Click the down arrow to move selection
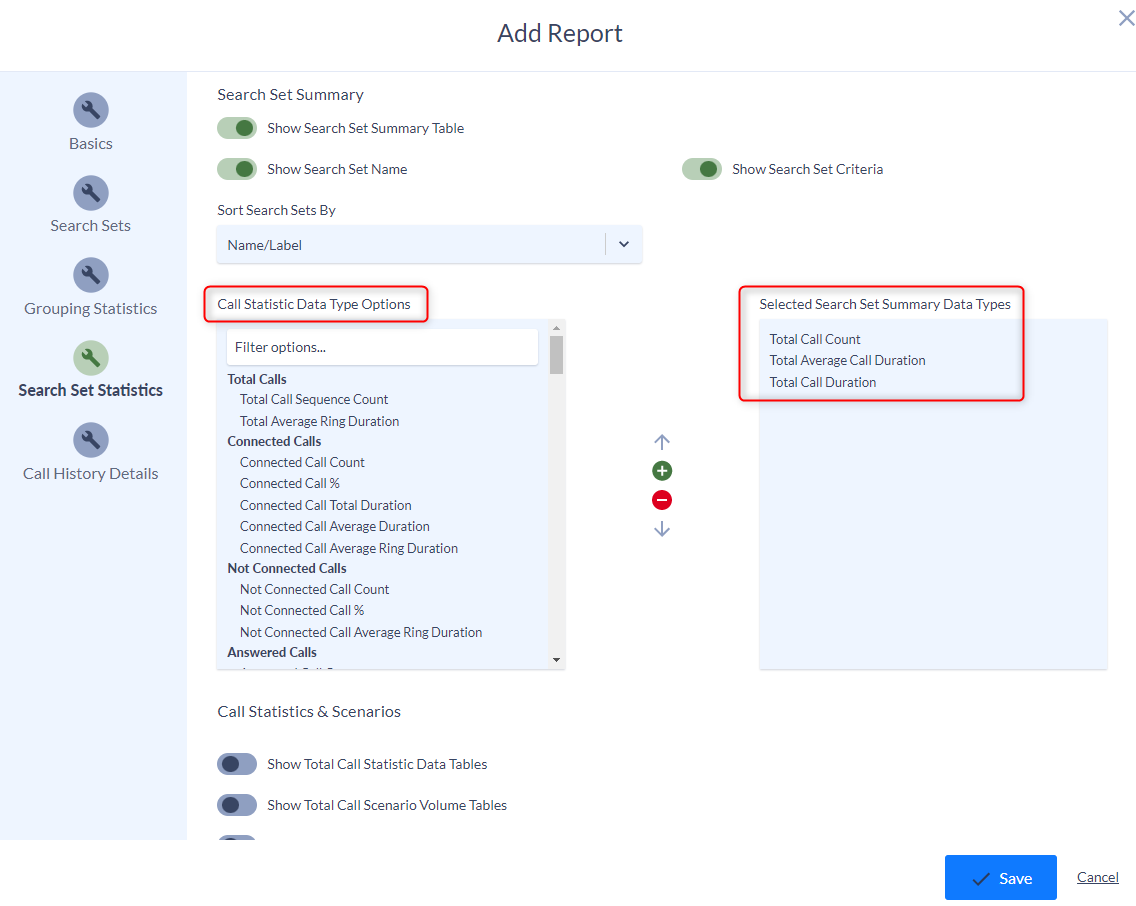Screen dimensions: 1136x906 click(661, 528)
